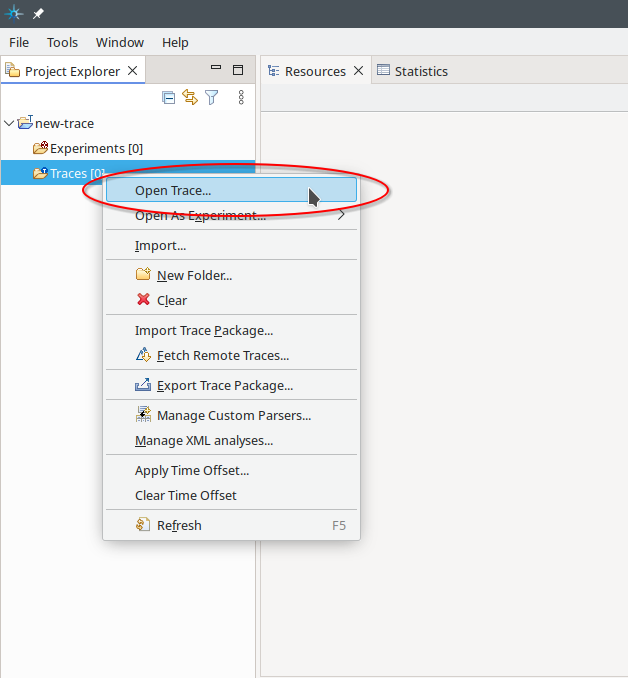Open the Tools menu
The height and width of the screenshot is (678, 628).
(x=62, y=42)
